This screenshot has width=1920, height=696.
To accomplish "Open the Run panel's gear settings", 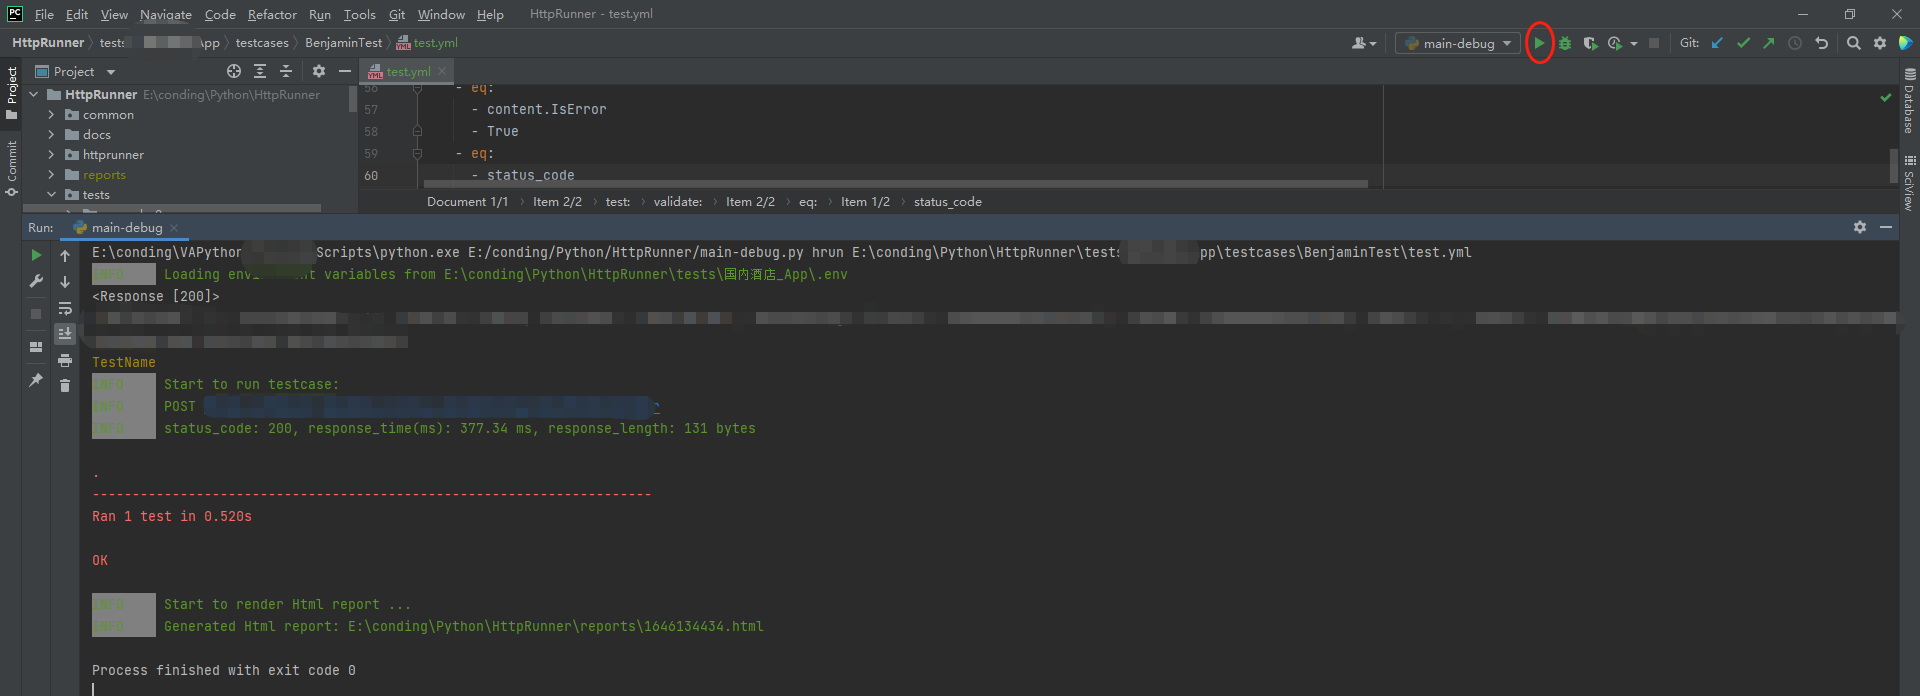I will [x=1860, y=227].
